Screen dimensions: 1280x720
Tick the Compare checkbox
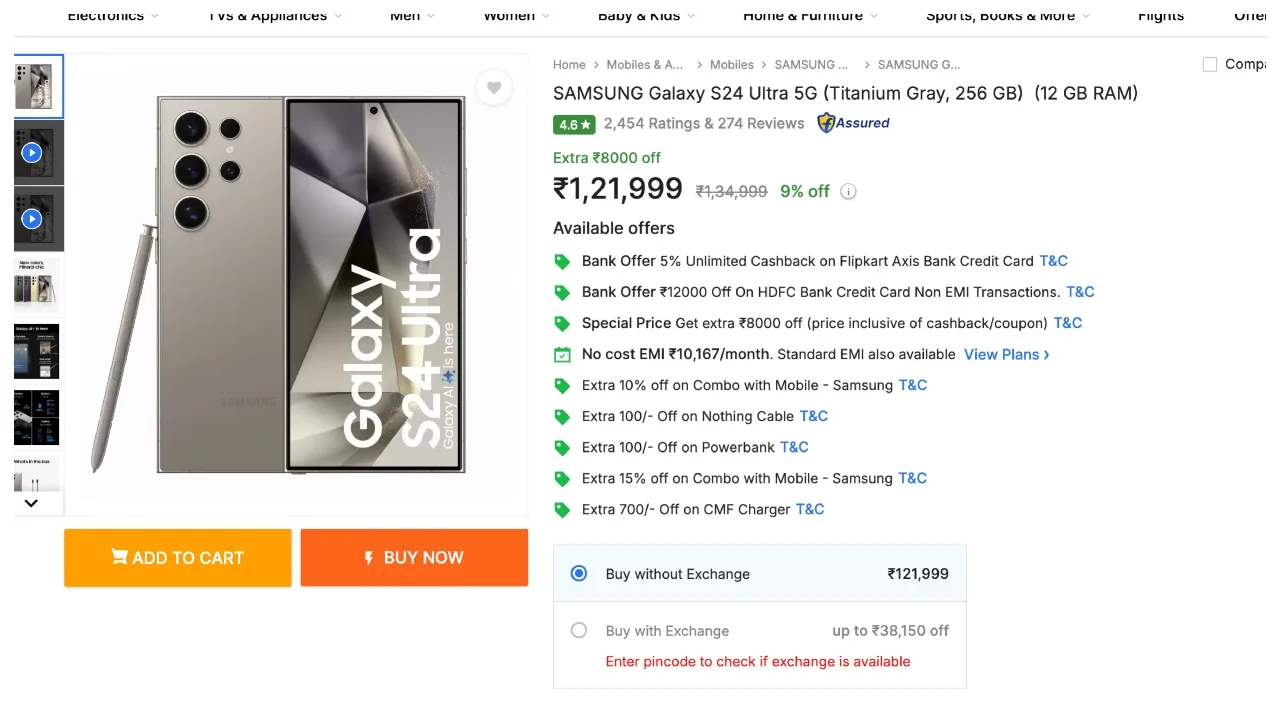pos(1210,64)
